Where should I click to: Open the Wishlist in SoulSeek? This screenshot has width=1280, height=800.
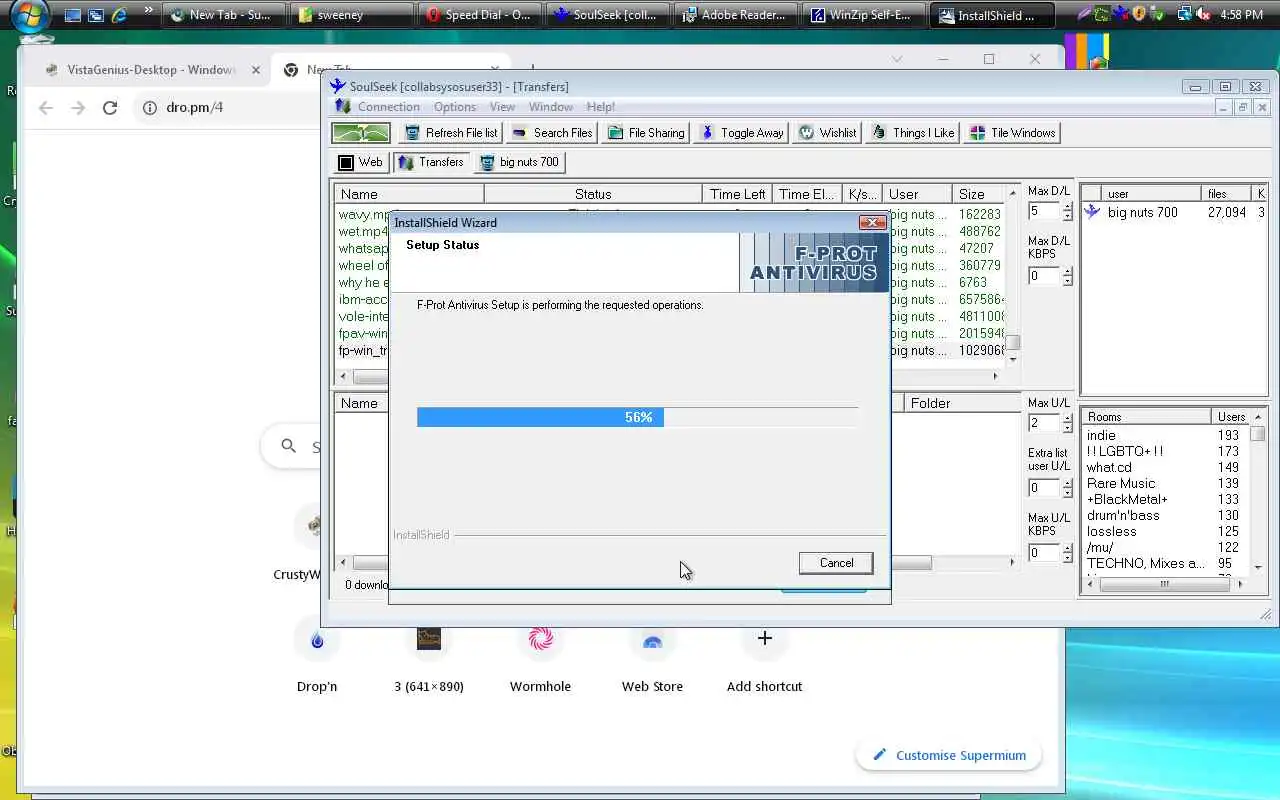pos(827,133)
